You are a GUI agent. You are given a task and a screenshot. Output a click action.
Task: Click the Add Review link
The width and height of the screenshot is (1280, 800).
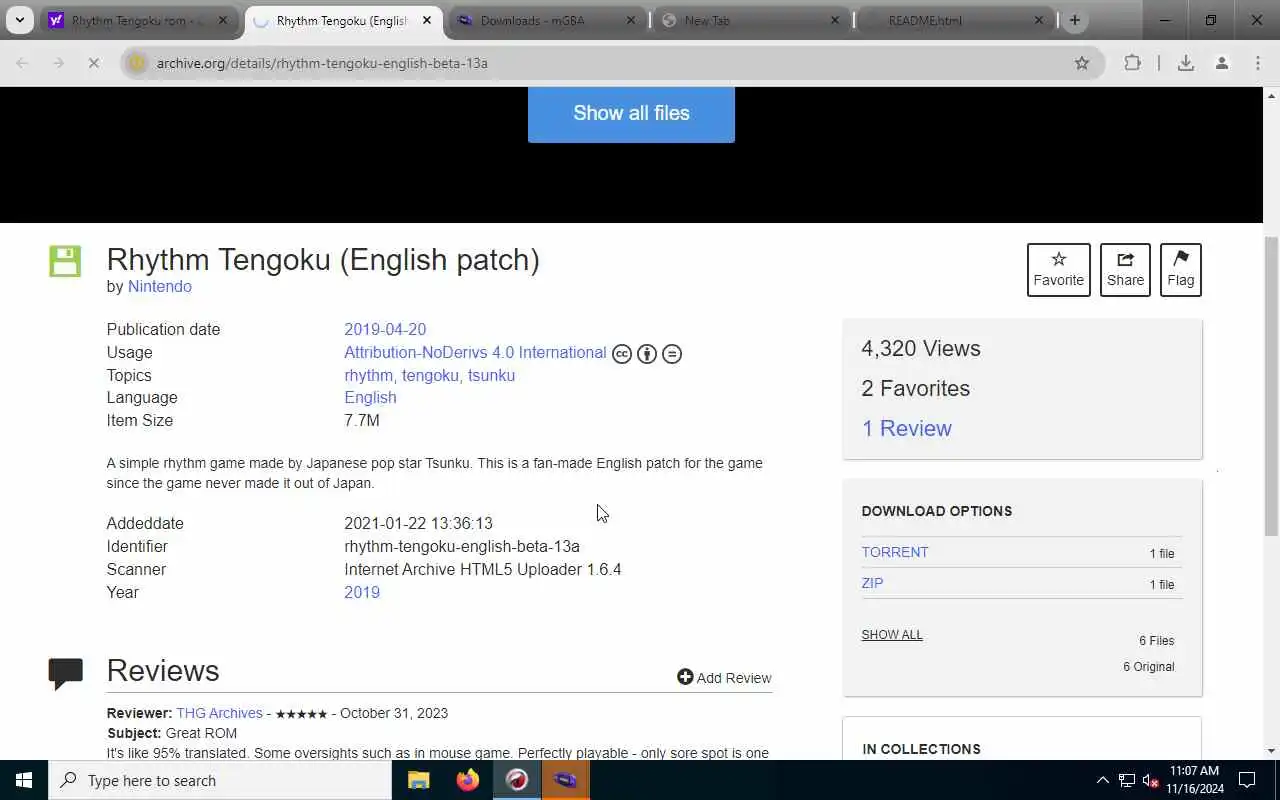(734, 678)
